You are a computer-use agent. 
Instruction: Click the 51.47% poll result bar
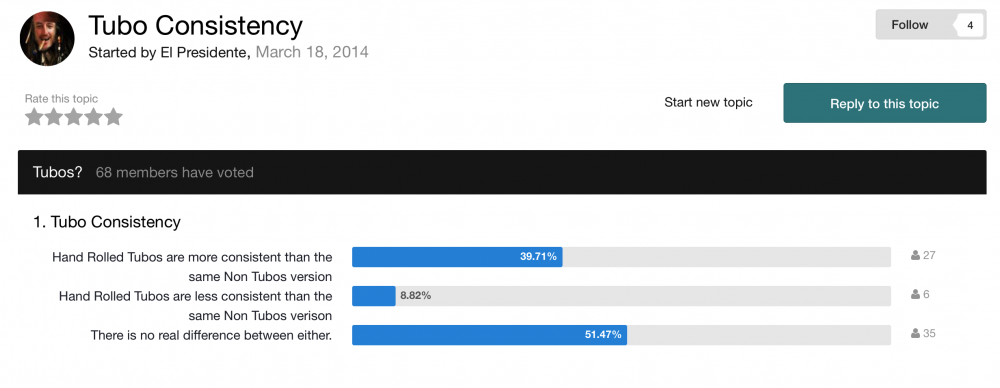489,334
